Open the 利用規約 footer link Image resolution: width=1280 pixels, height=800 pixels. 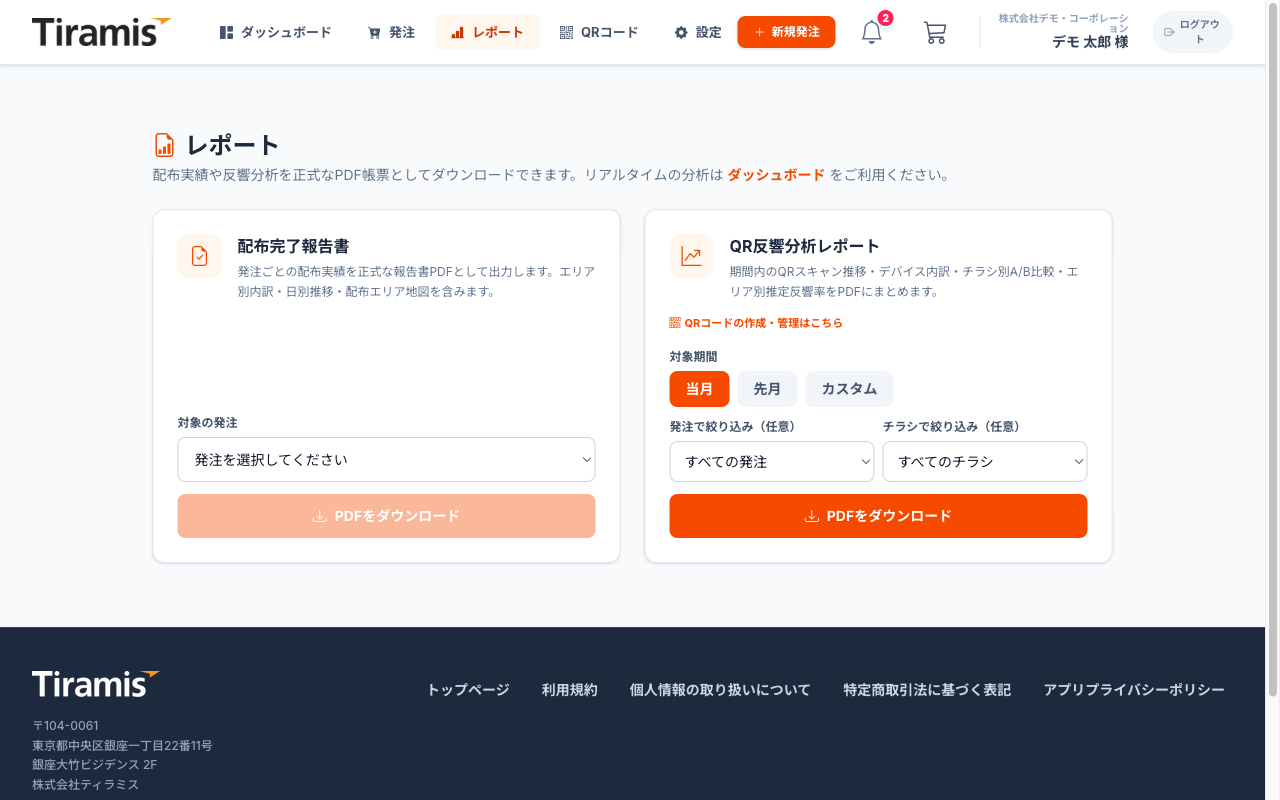(x=569, y=690)
